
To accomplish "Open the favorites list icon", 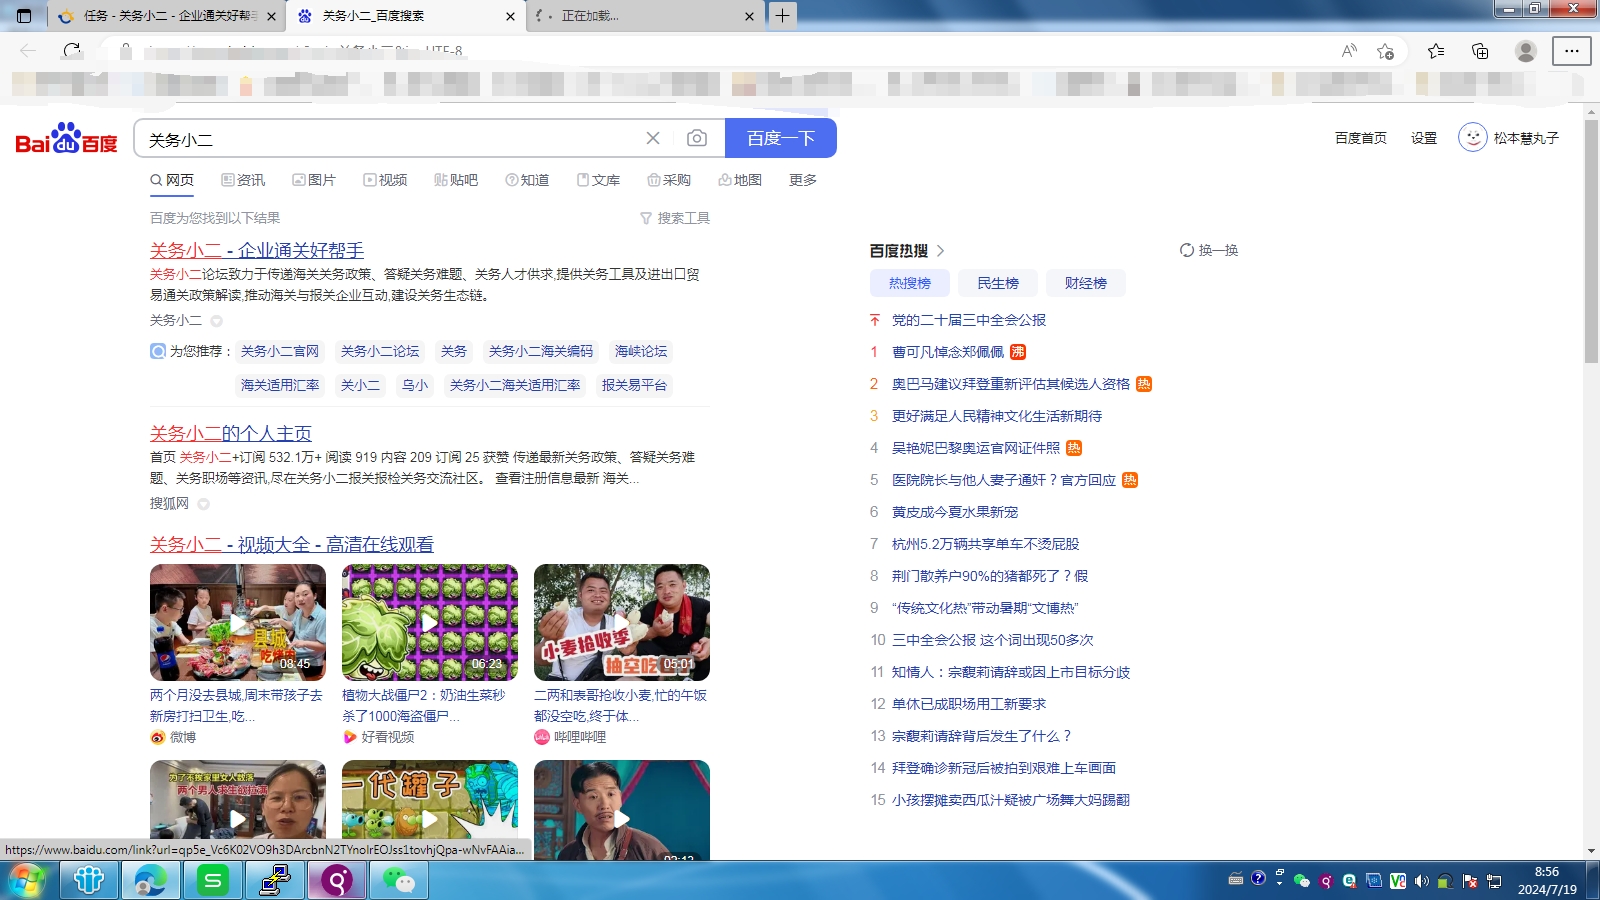I will pos(1436,51).
